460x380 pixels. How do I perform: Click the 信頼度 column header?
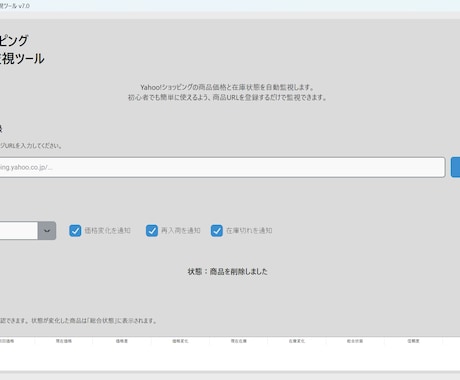click(413, 341)
